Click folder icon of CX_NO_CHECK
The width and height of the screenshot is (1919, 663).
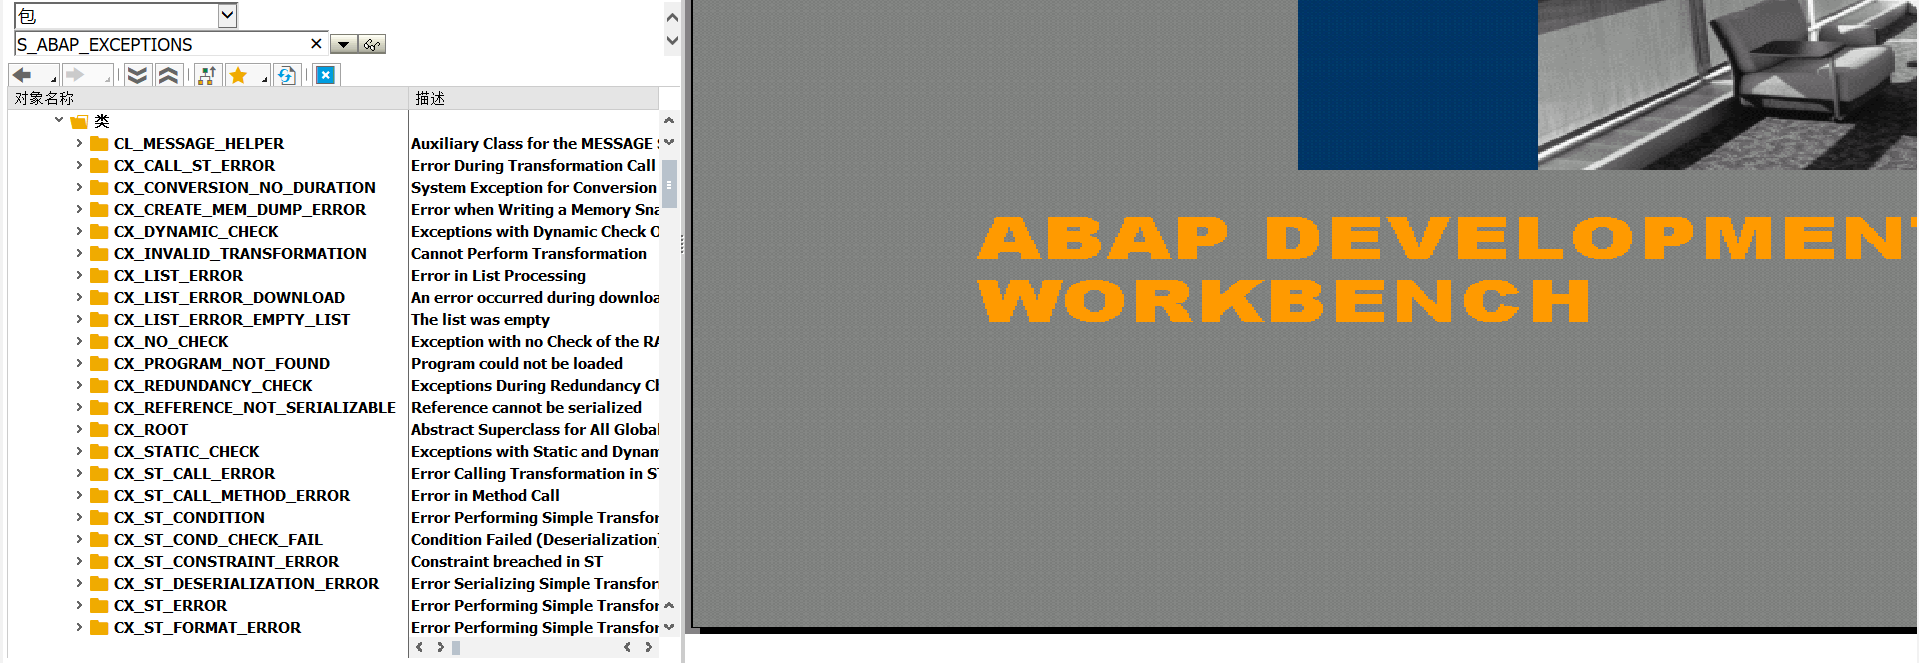(x=99, y=341)
